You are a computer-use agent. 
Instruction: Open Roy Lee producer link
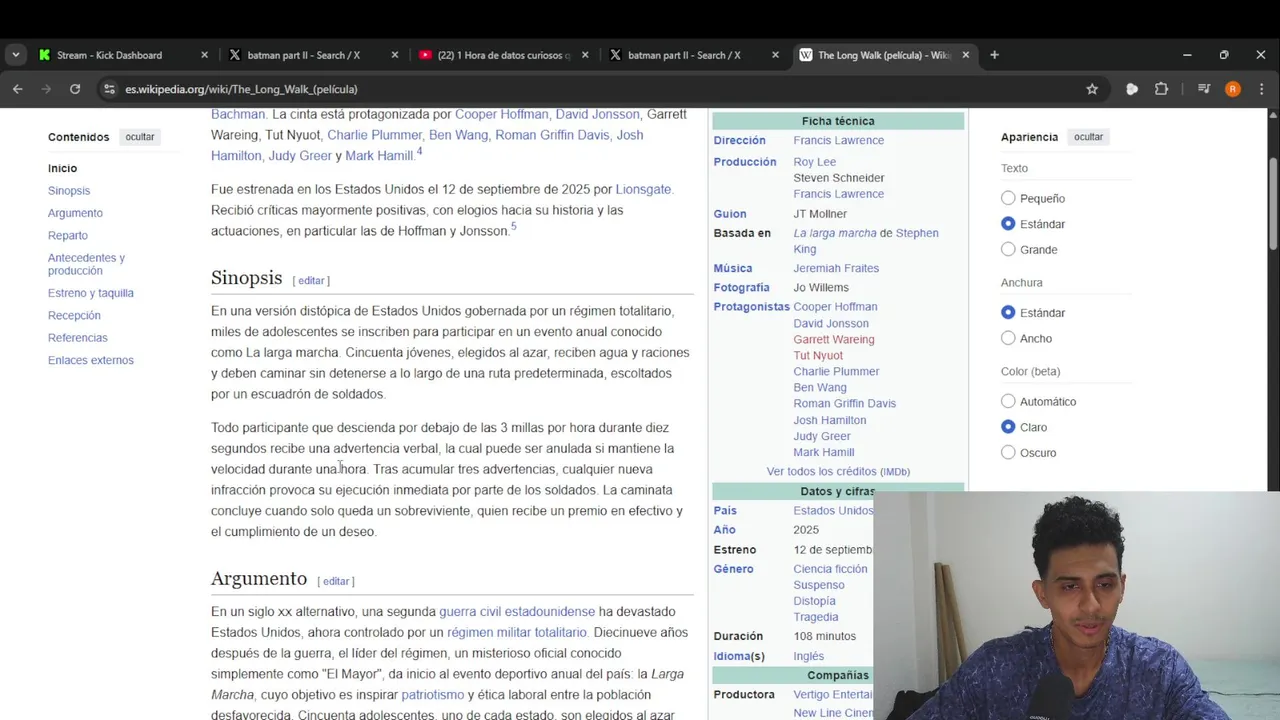point(814,162)
